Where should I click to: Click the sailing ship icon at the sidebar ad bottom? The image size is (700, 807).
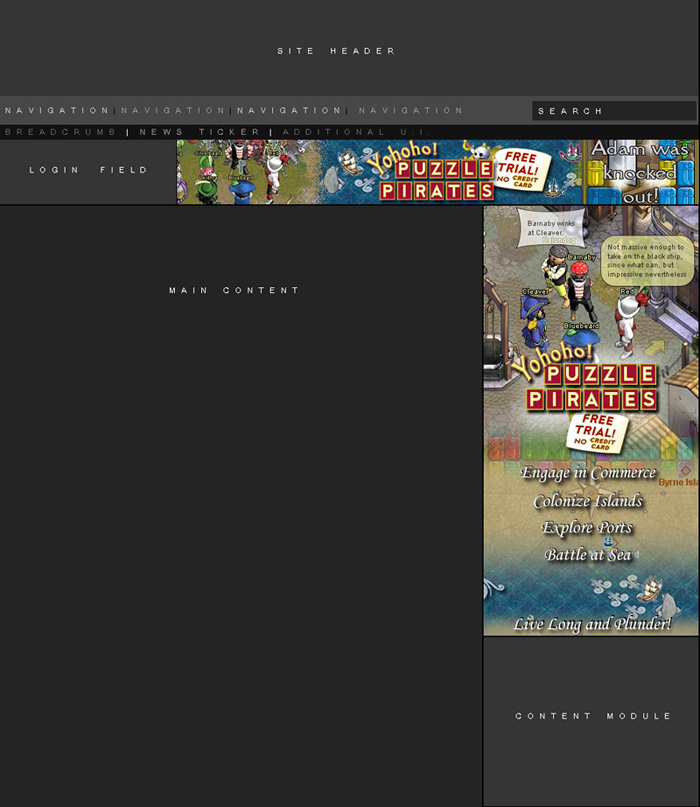[650, 590]
